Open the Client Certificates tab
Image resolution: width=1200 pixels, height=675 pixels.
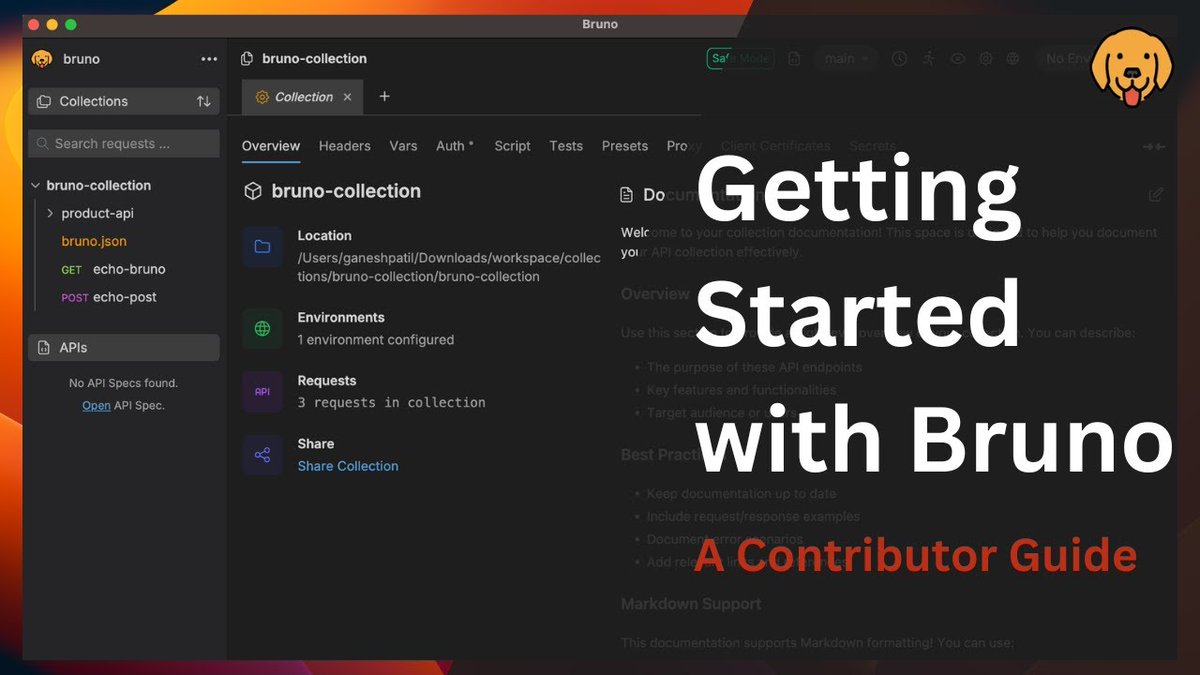(776, 146)
